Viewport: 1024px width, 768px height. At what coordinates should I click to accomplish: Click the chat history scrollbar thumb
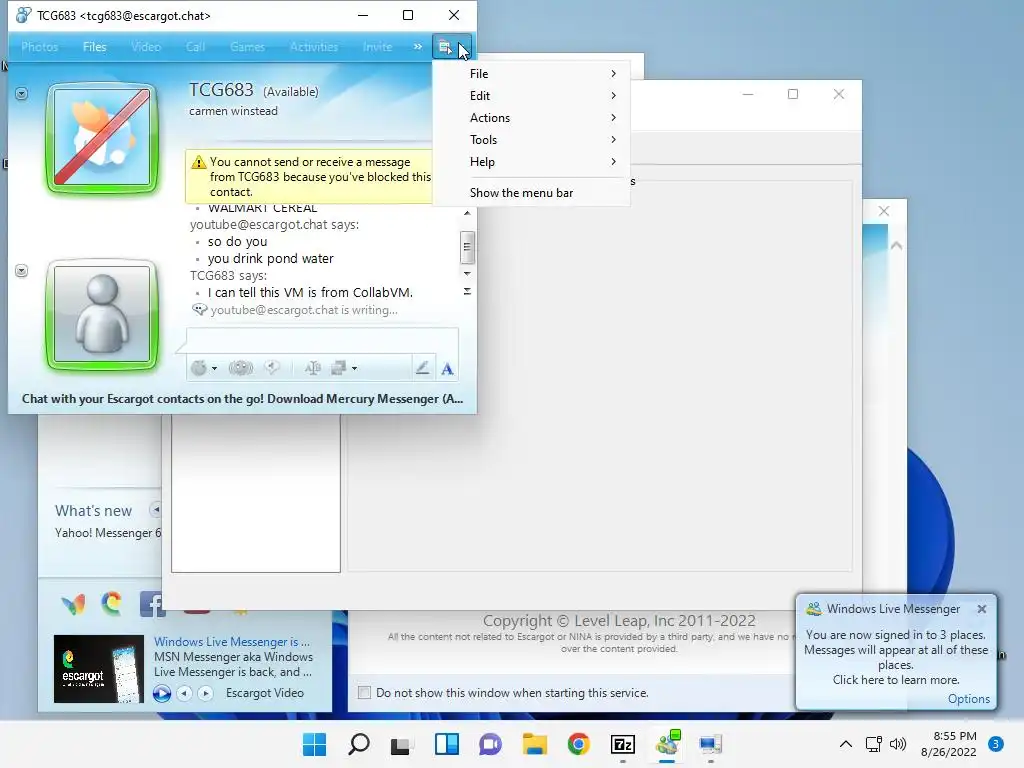[467, 247]
